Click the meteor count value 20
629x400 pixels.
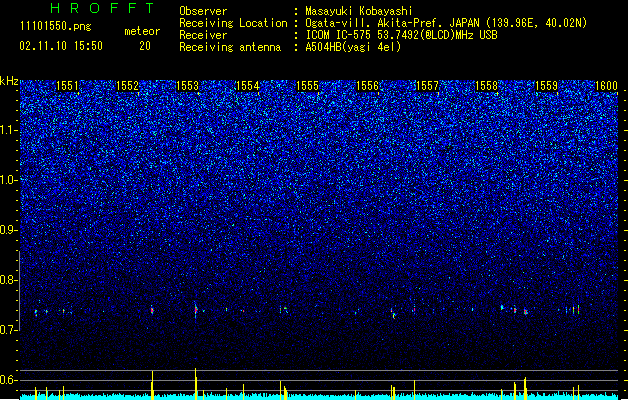(x=145, y=46)
